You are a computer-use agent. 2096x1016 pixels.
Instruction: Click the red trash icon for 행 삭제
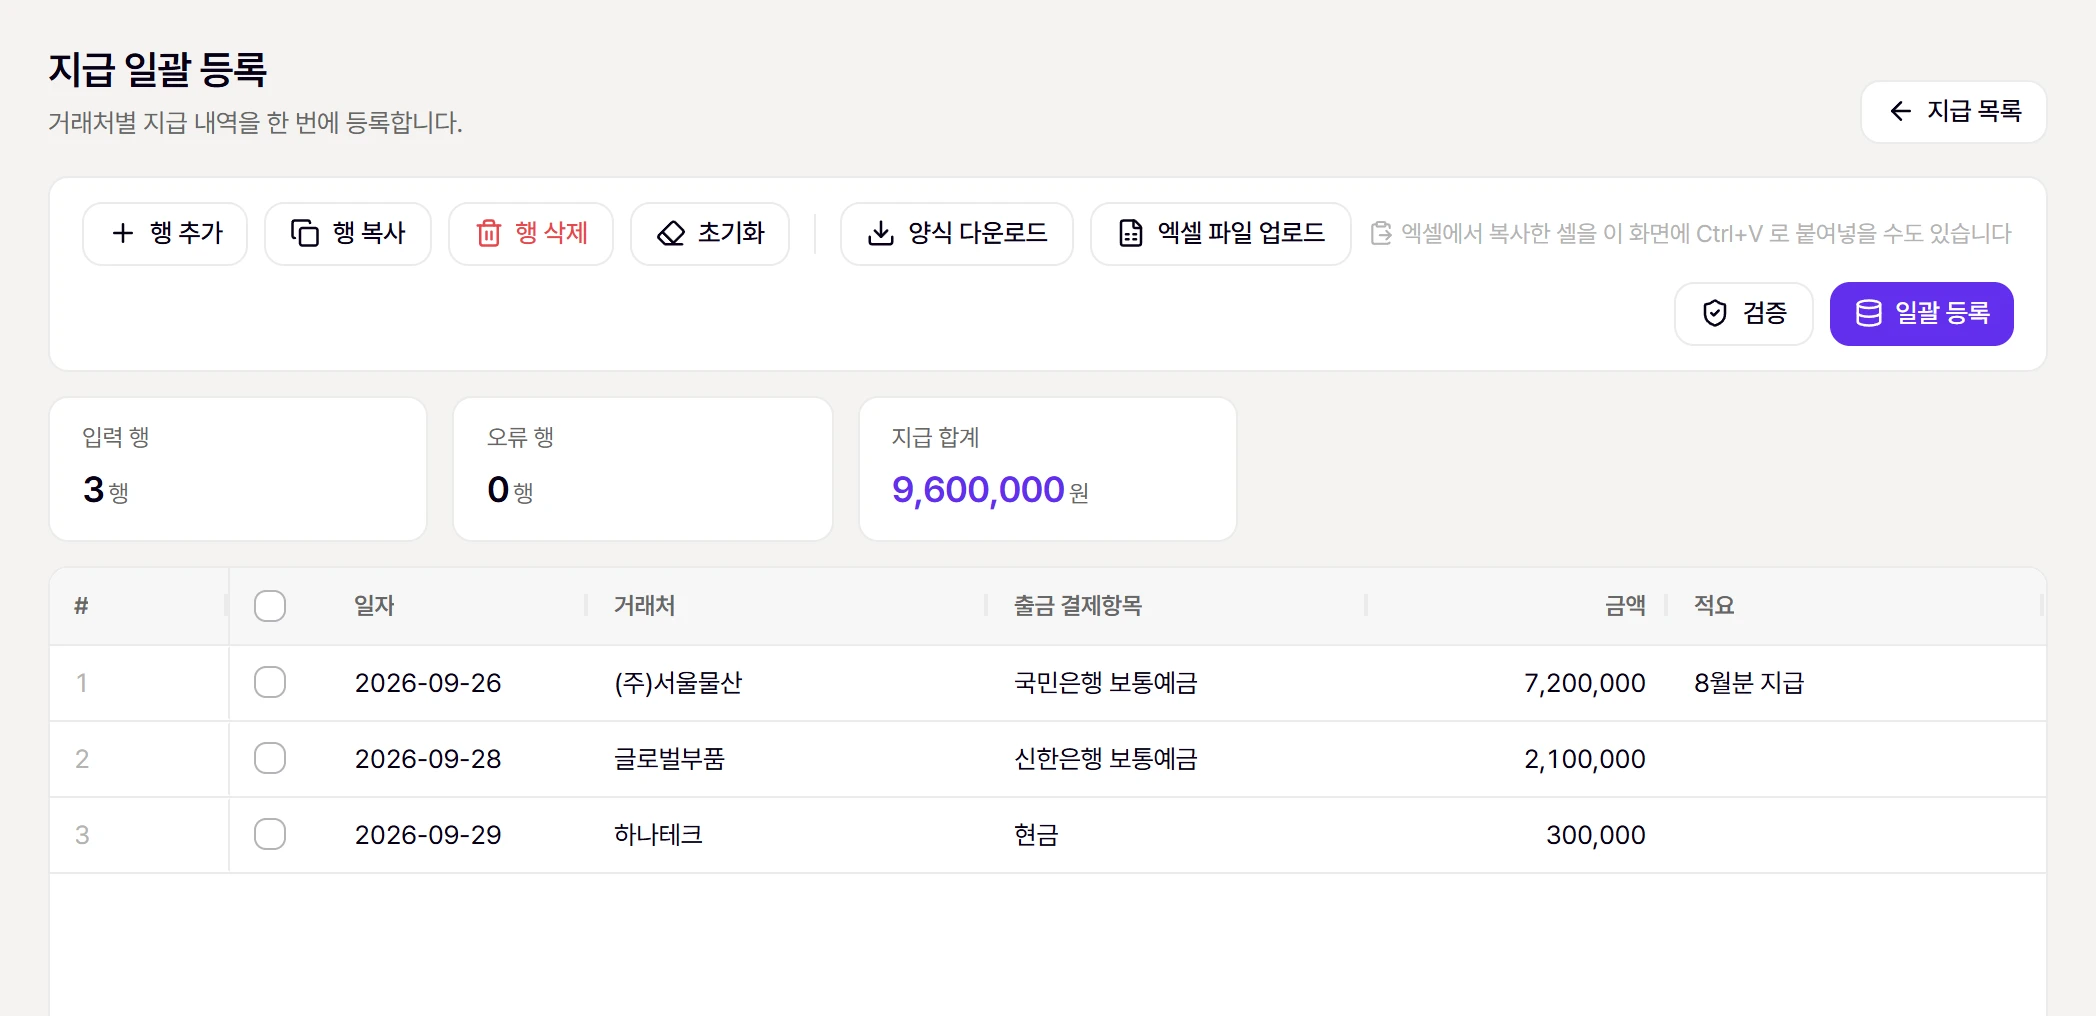(x=488, y=233)
